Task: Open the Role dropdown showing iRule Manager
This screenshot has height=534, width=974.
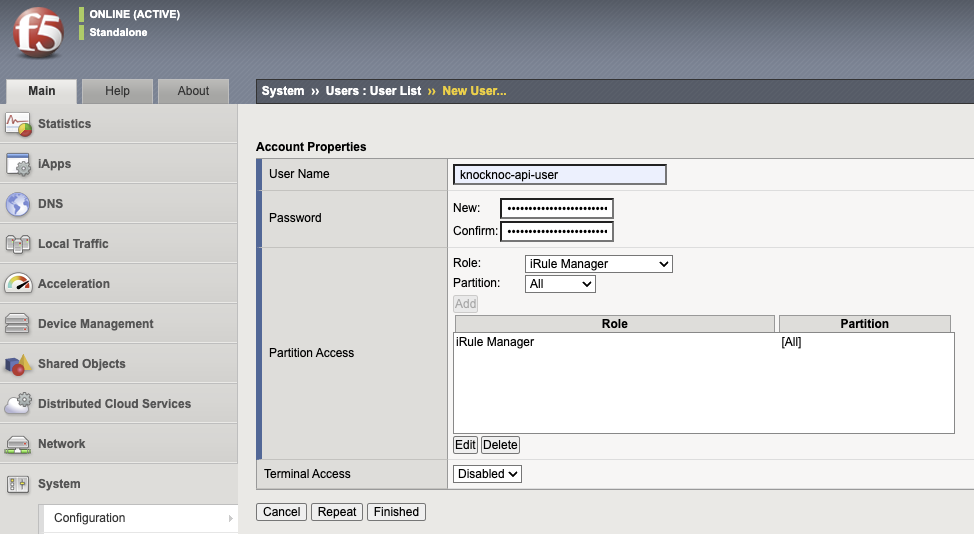Action: [x=598, y=264]
